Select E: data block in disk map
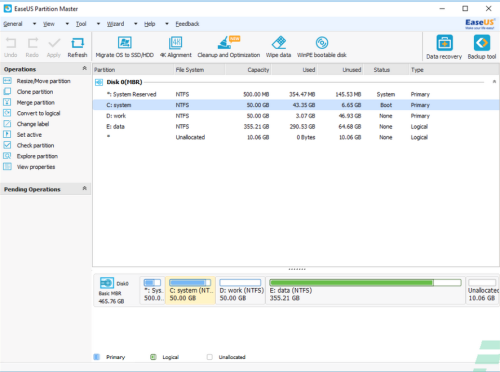 point(365,290)
